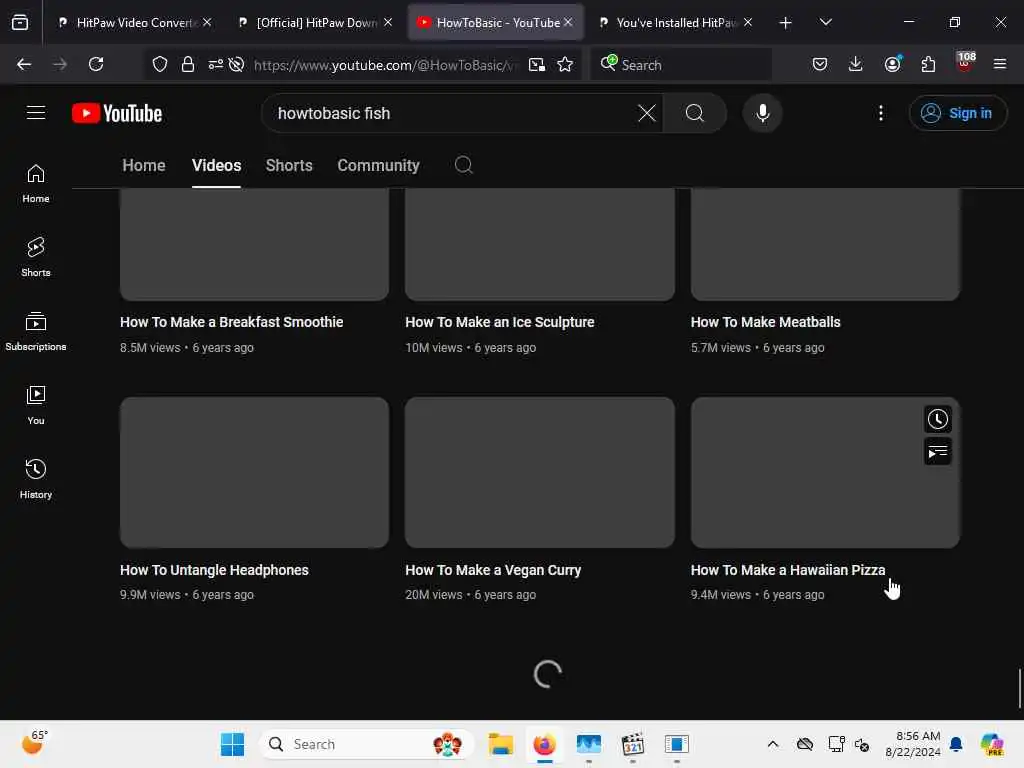Viewport: 1024px width, 768px height.
Task: Open the Windows Start menu
Action: coord(232,744)
